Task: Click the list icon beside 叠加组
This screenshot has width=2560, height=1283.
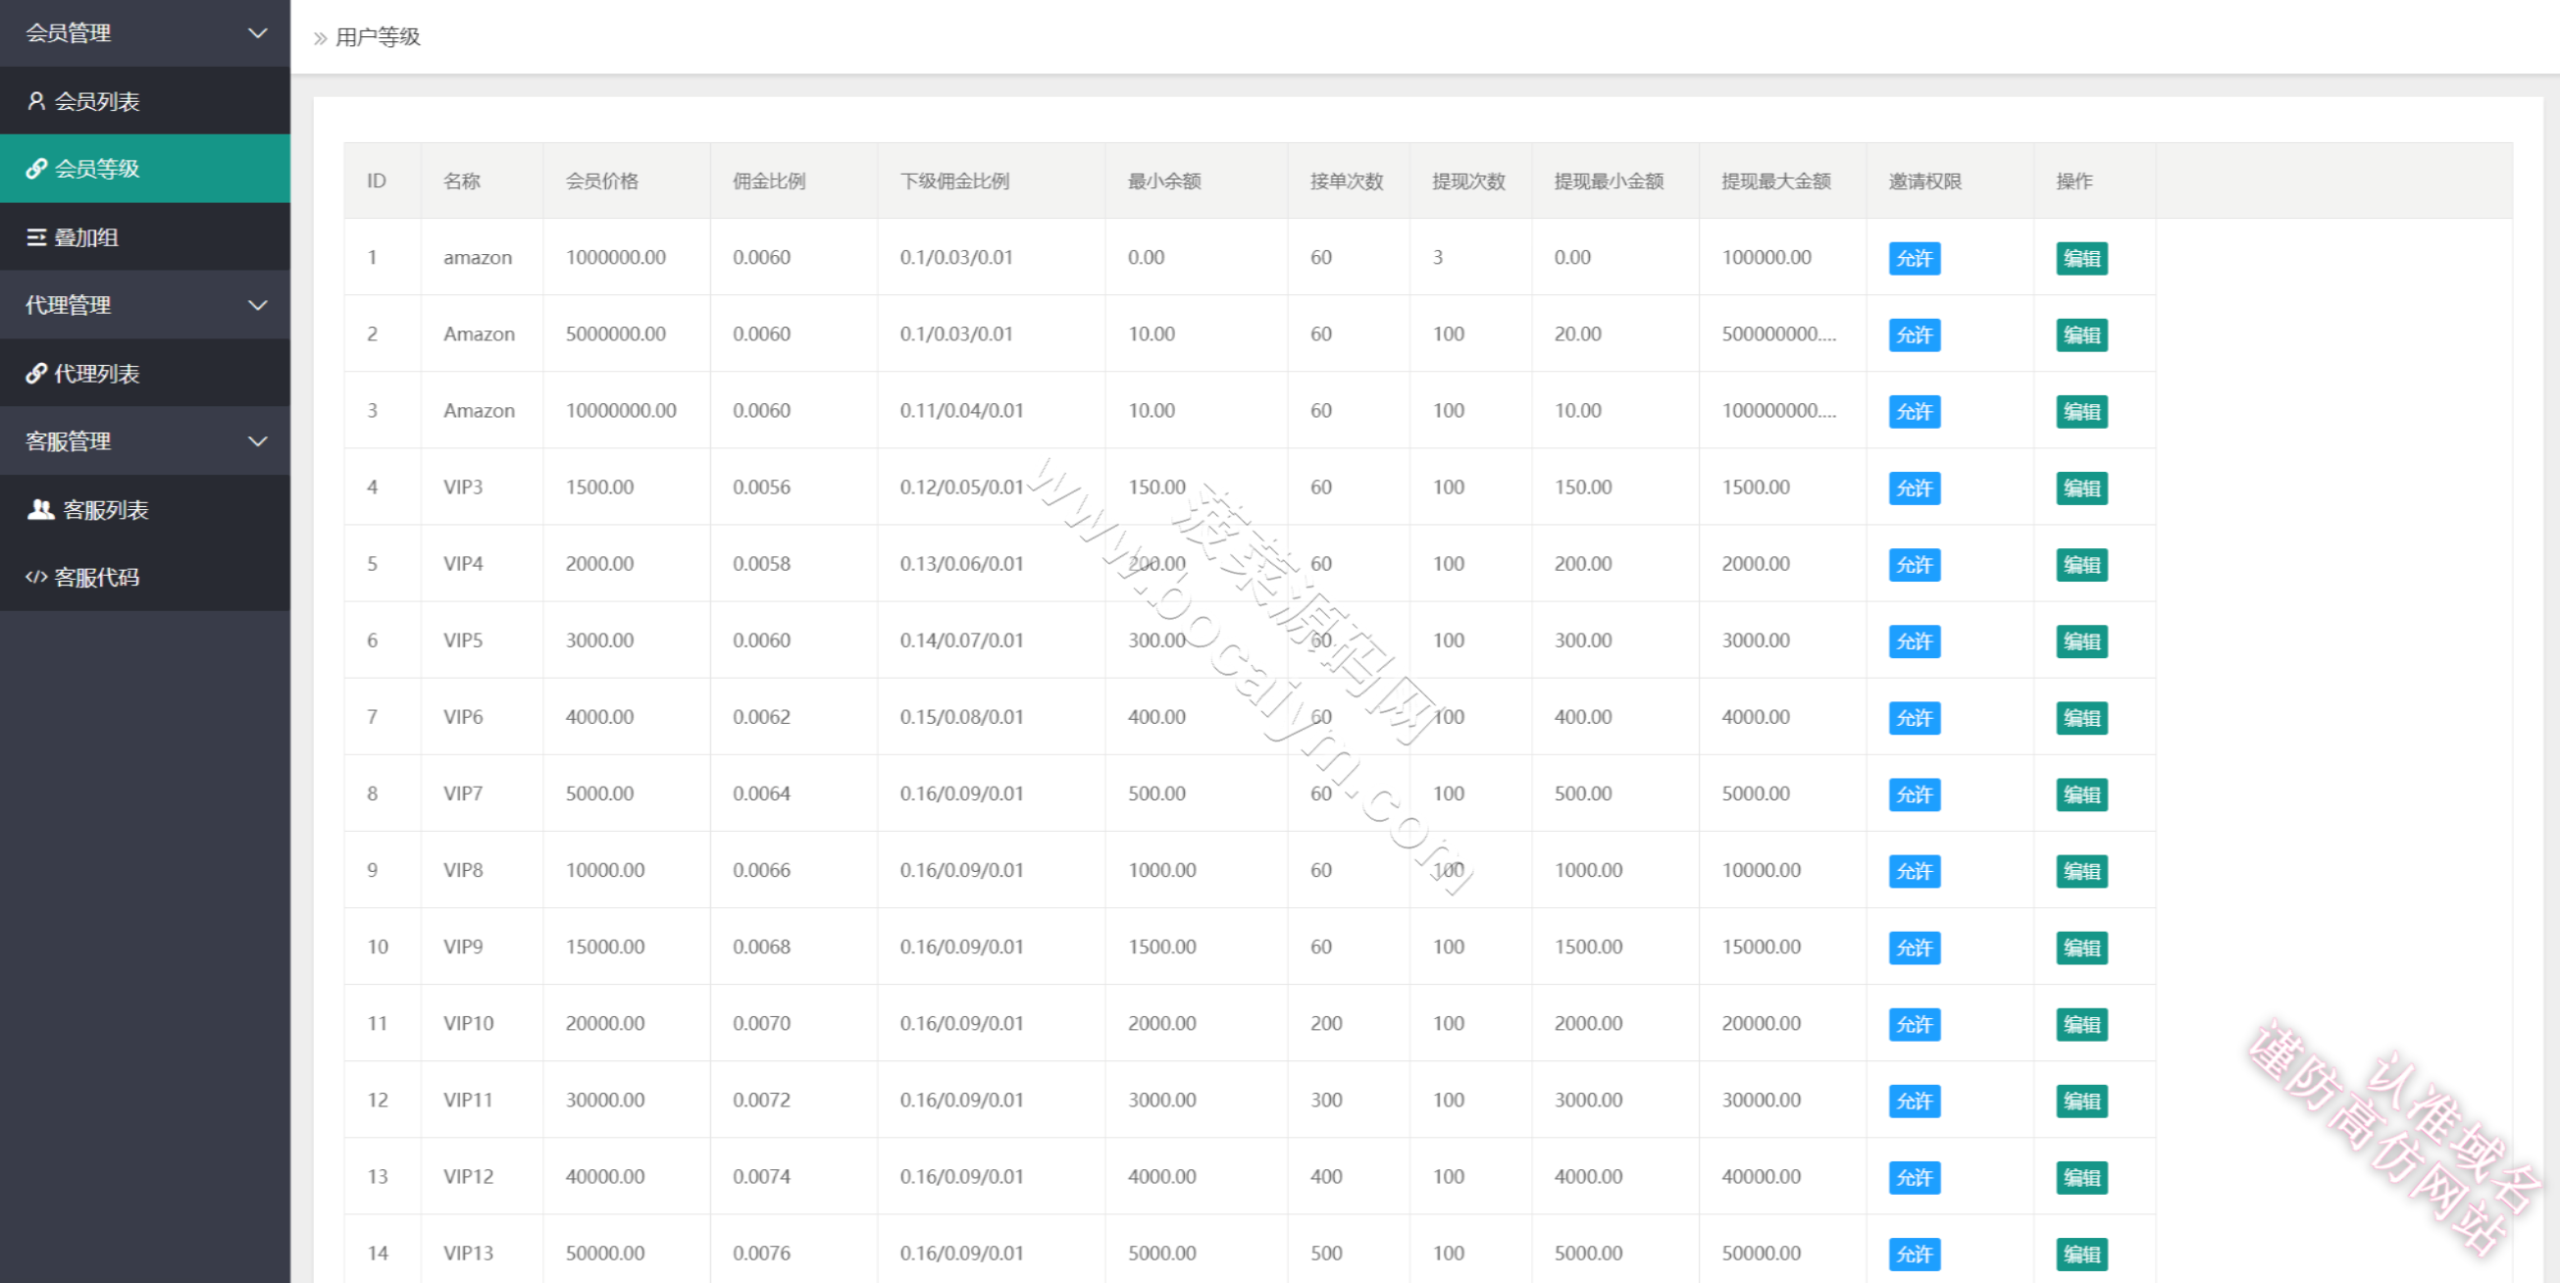Action: [x=36, y=237]
